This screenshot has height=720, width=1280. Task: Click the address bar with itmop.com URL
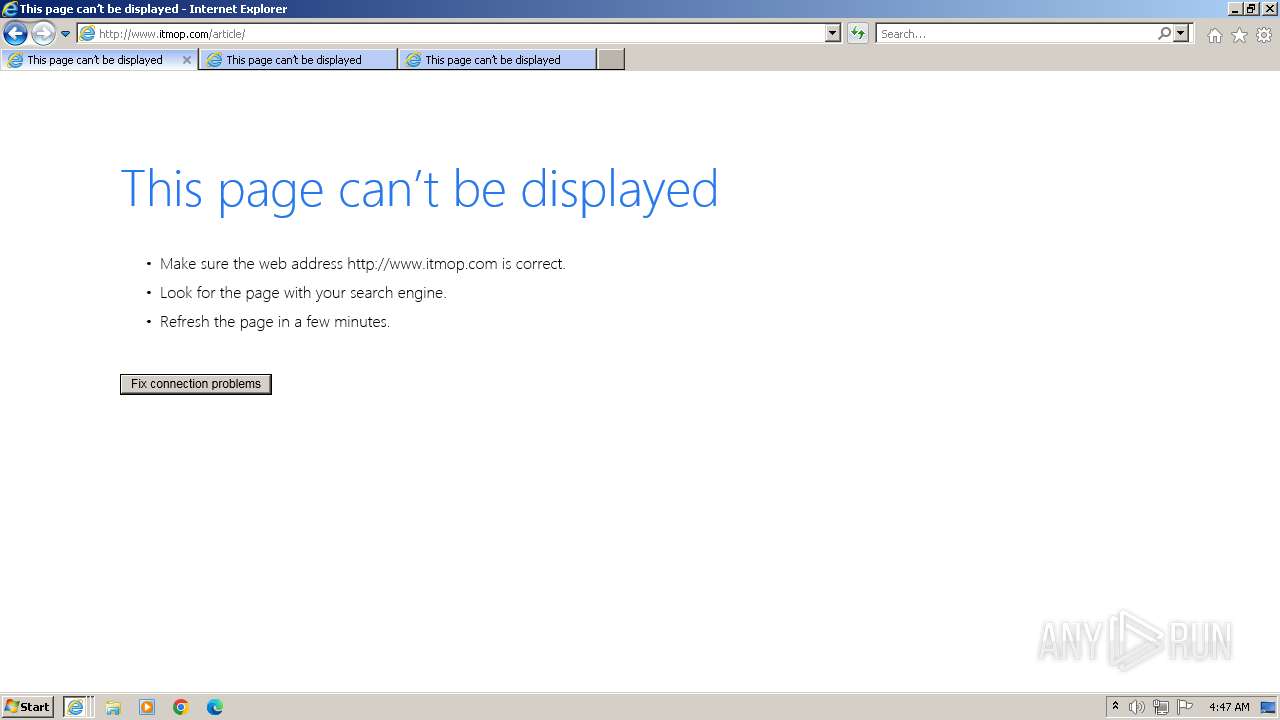(451, 34)
